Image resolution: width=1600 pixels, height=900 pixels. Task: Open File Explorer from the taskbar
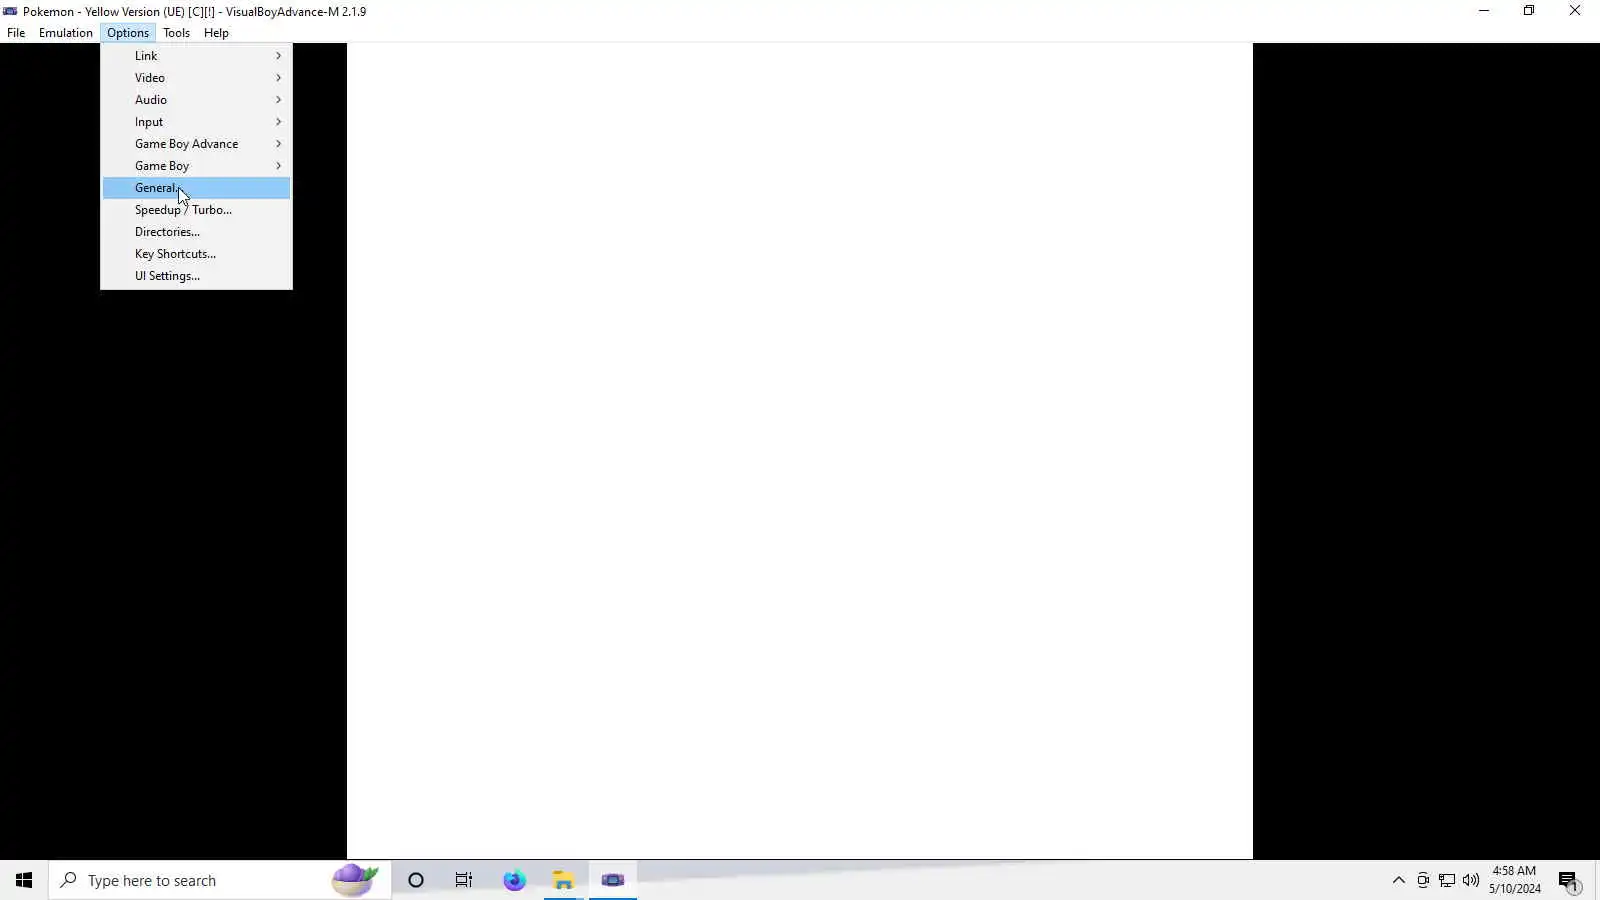point(564,880)
